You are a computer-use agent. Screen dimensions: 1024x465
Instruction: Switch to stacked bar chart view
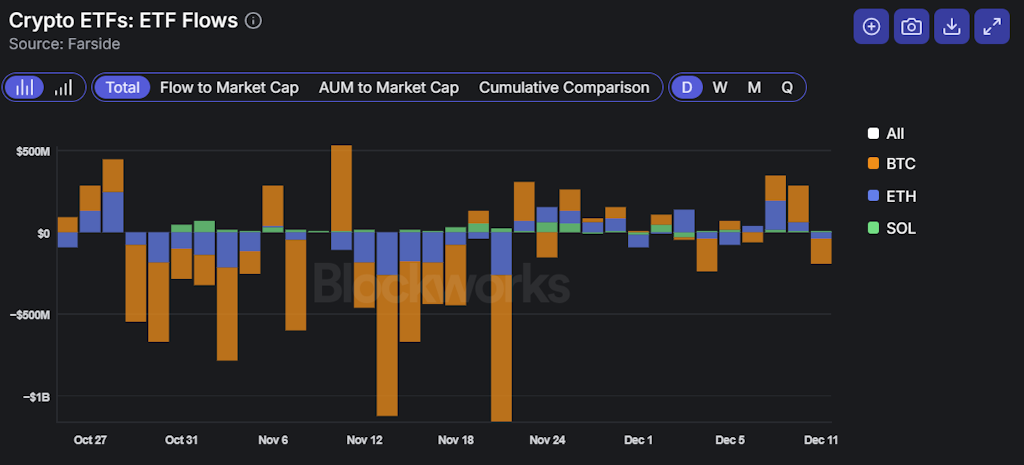pos(25,87)
